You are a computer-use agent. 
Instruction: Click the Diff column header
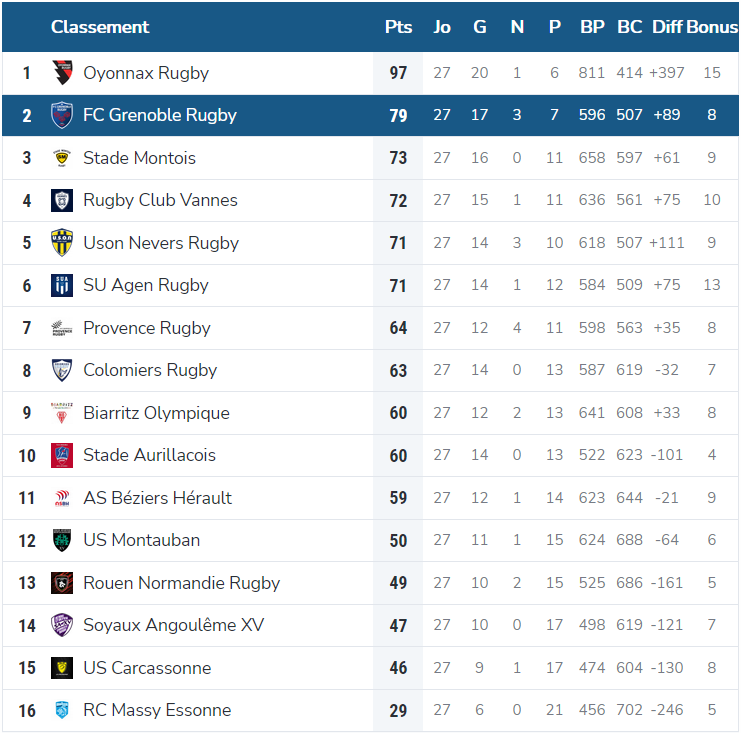(667, 27)
